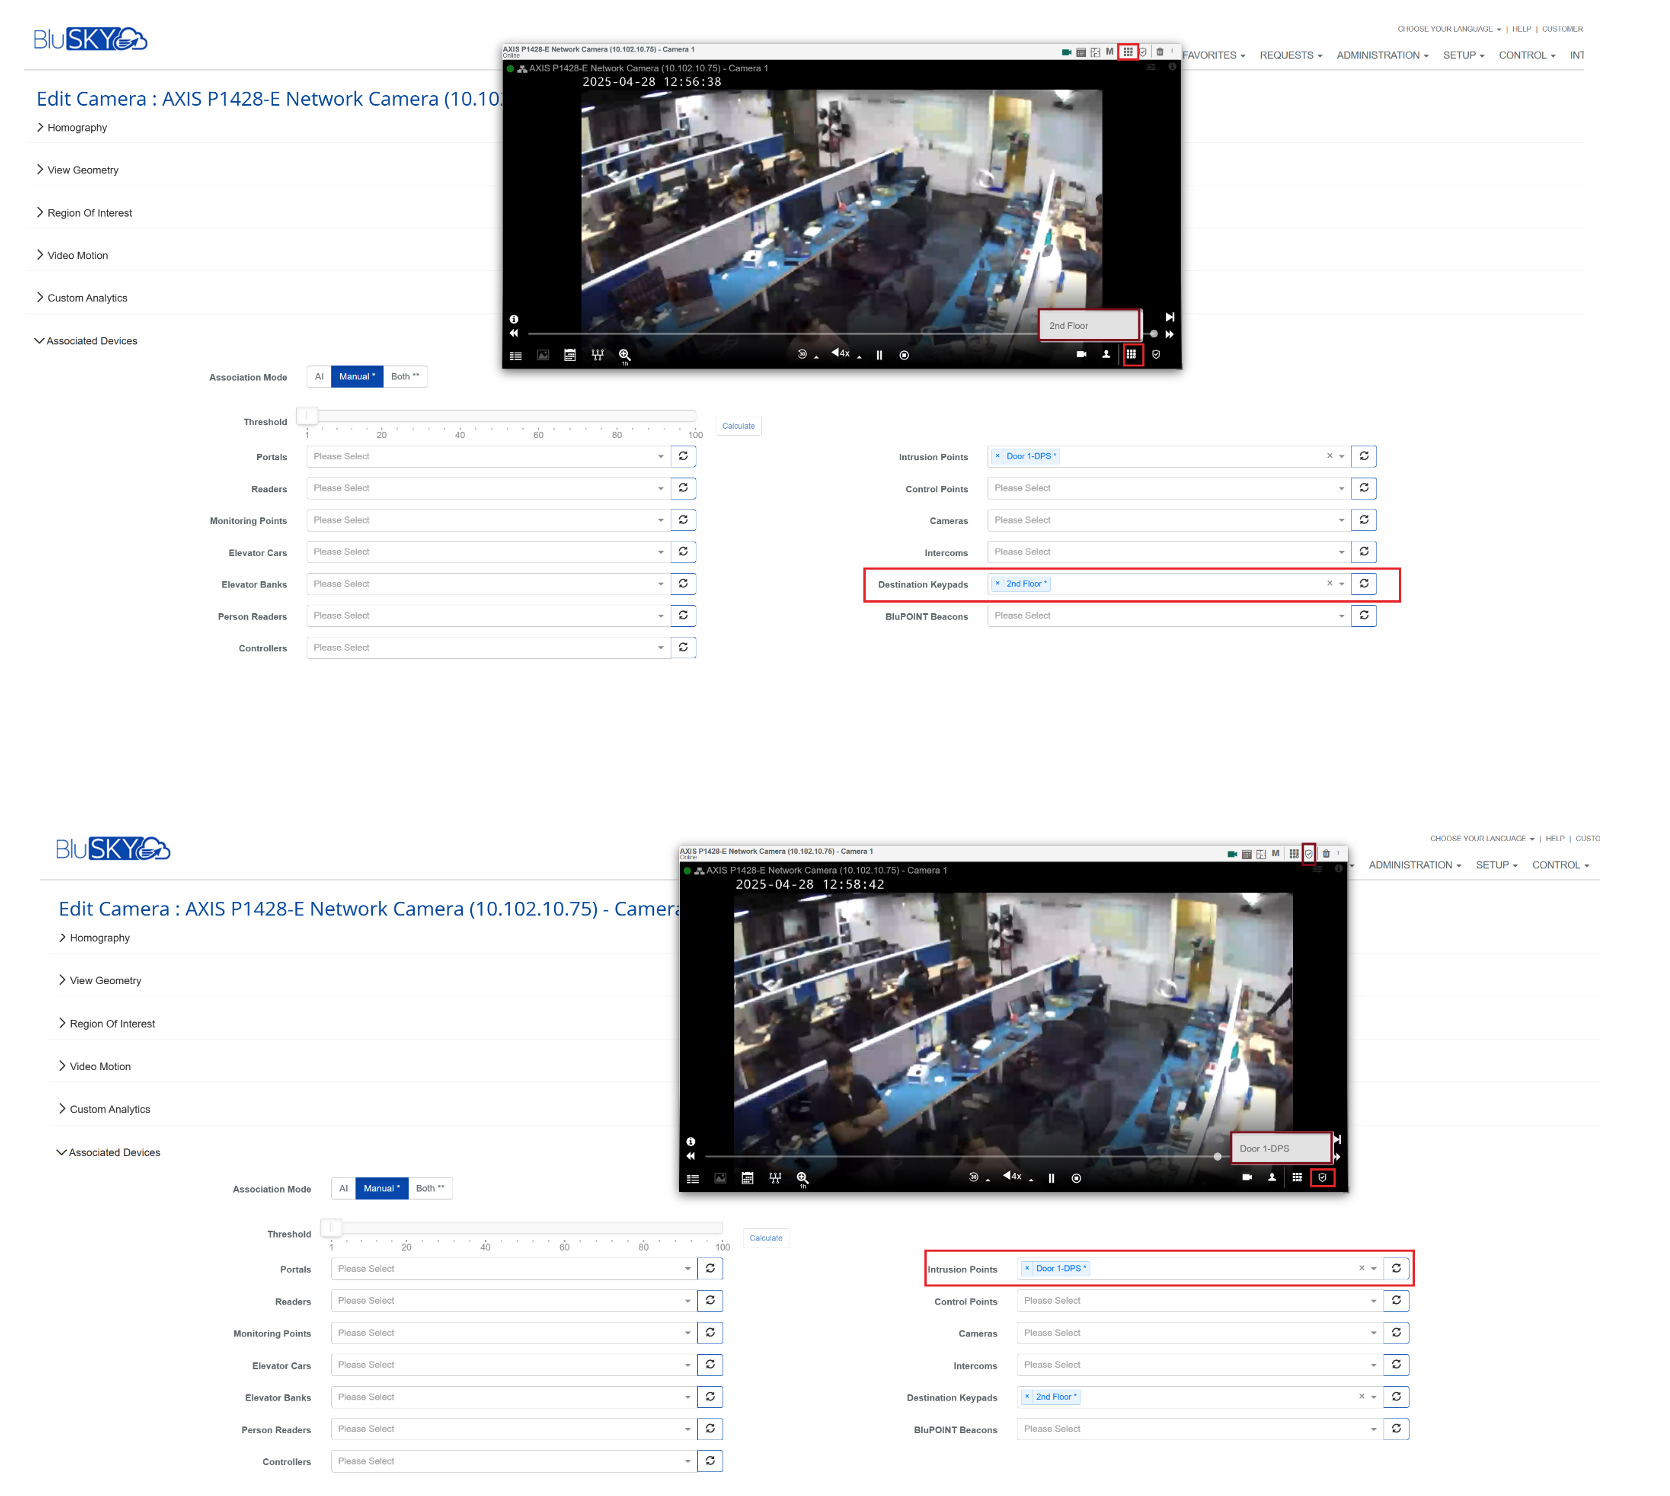Click the Calculate button
Screen dimensions: 1670x1496
point(738,425)
